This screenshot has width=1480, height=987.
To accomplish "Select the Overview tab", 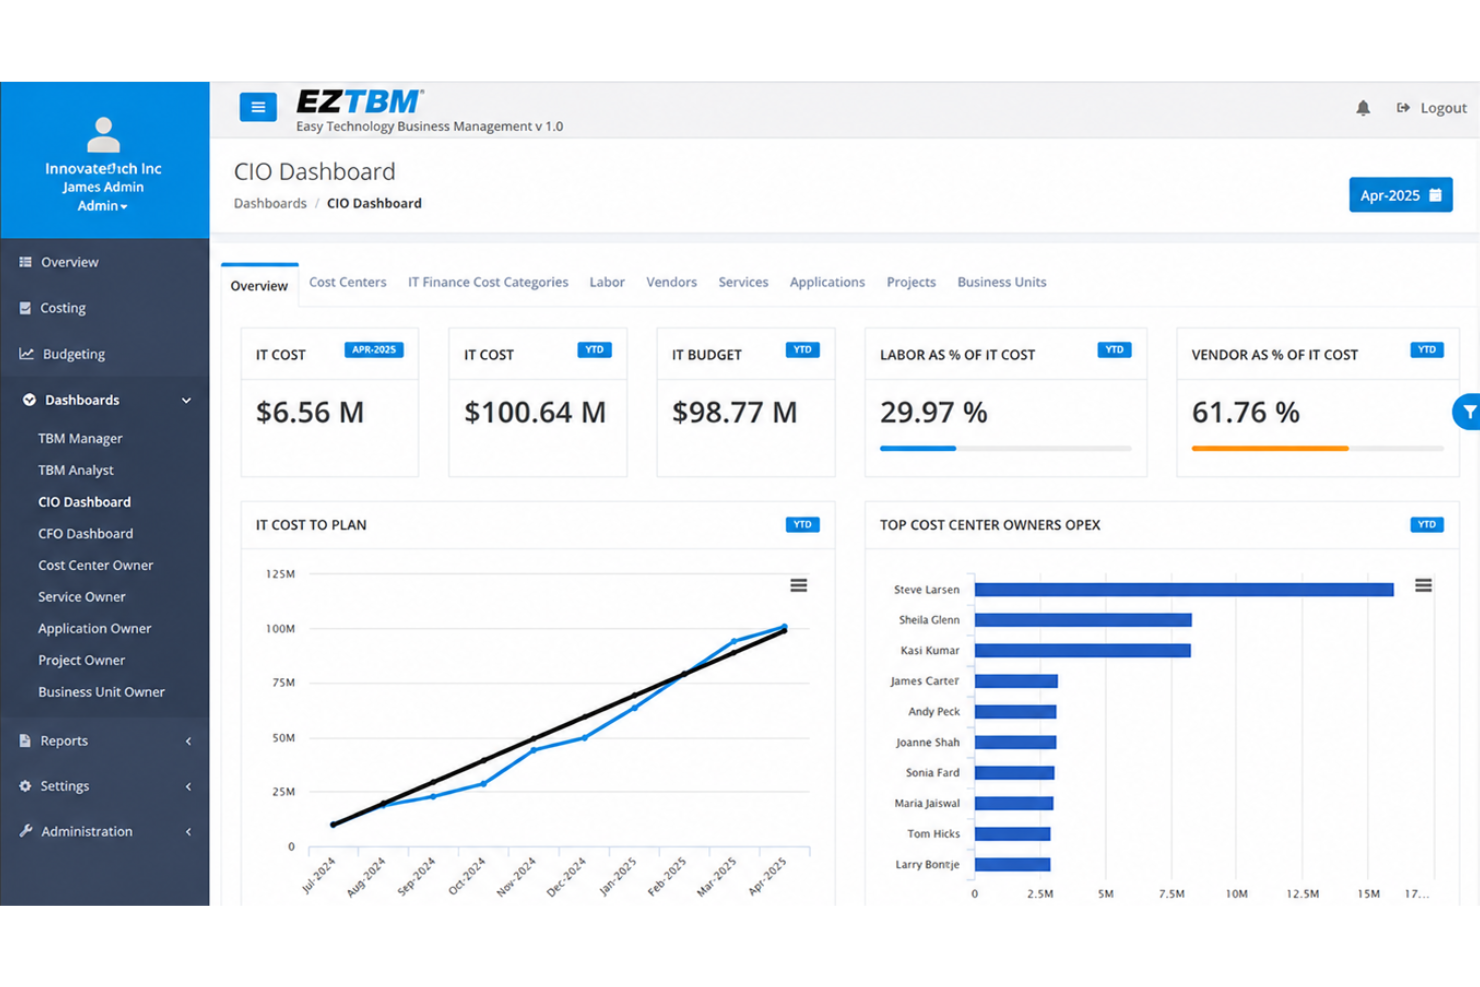I will pyautogui.click(x=259, y=286).
